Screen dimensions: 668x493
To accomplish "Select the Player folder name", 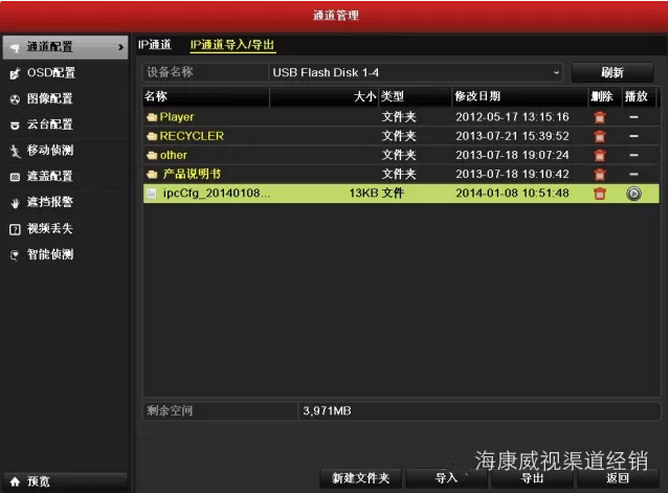I will [176, 117].
